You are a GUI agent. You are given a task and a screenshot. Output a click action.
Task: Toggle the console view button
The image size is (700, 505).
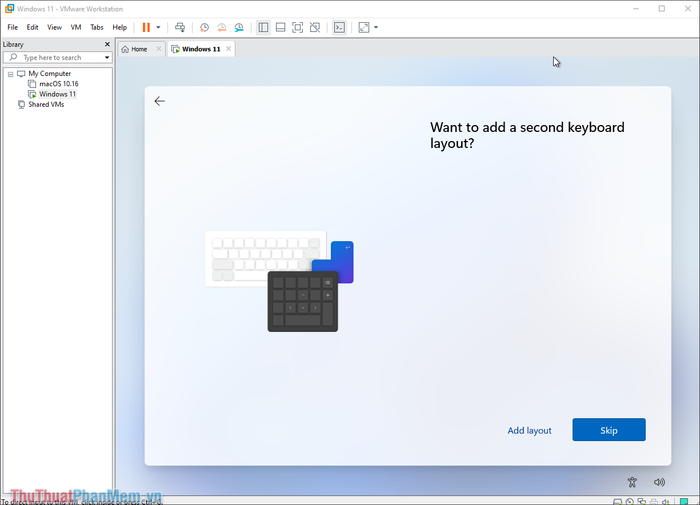click(339, 27)
